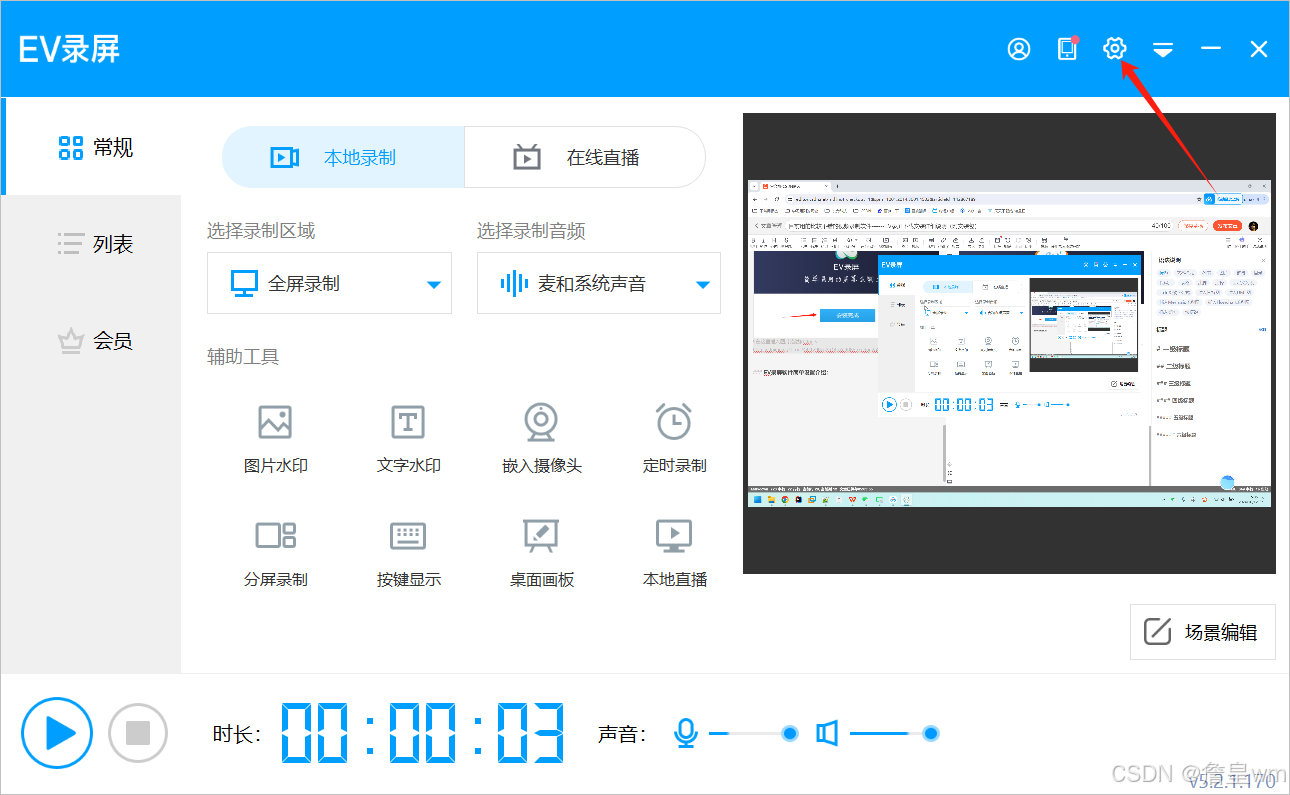Viewport: 1290px width, 795px height.
Task: Mute the system speaker icon
Action: pos(826,733)
